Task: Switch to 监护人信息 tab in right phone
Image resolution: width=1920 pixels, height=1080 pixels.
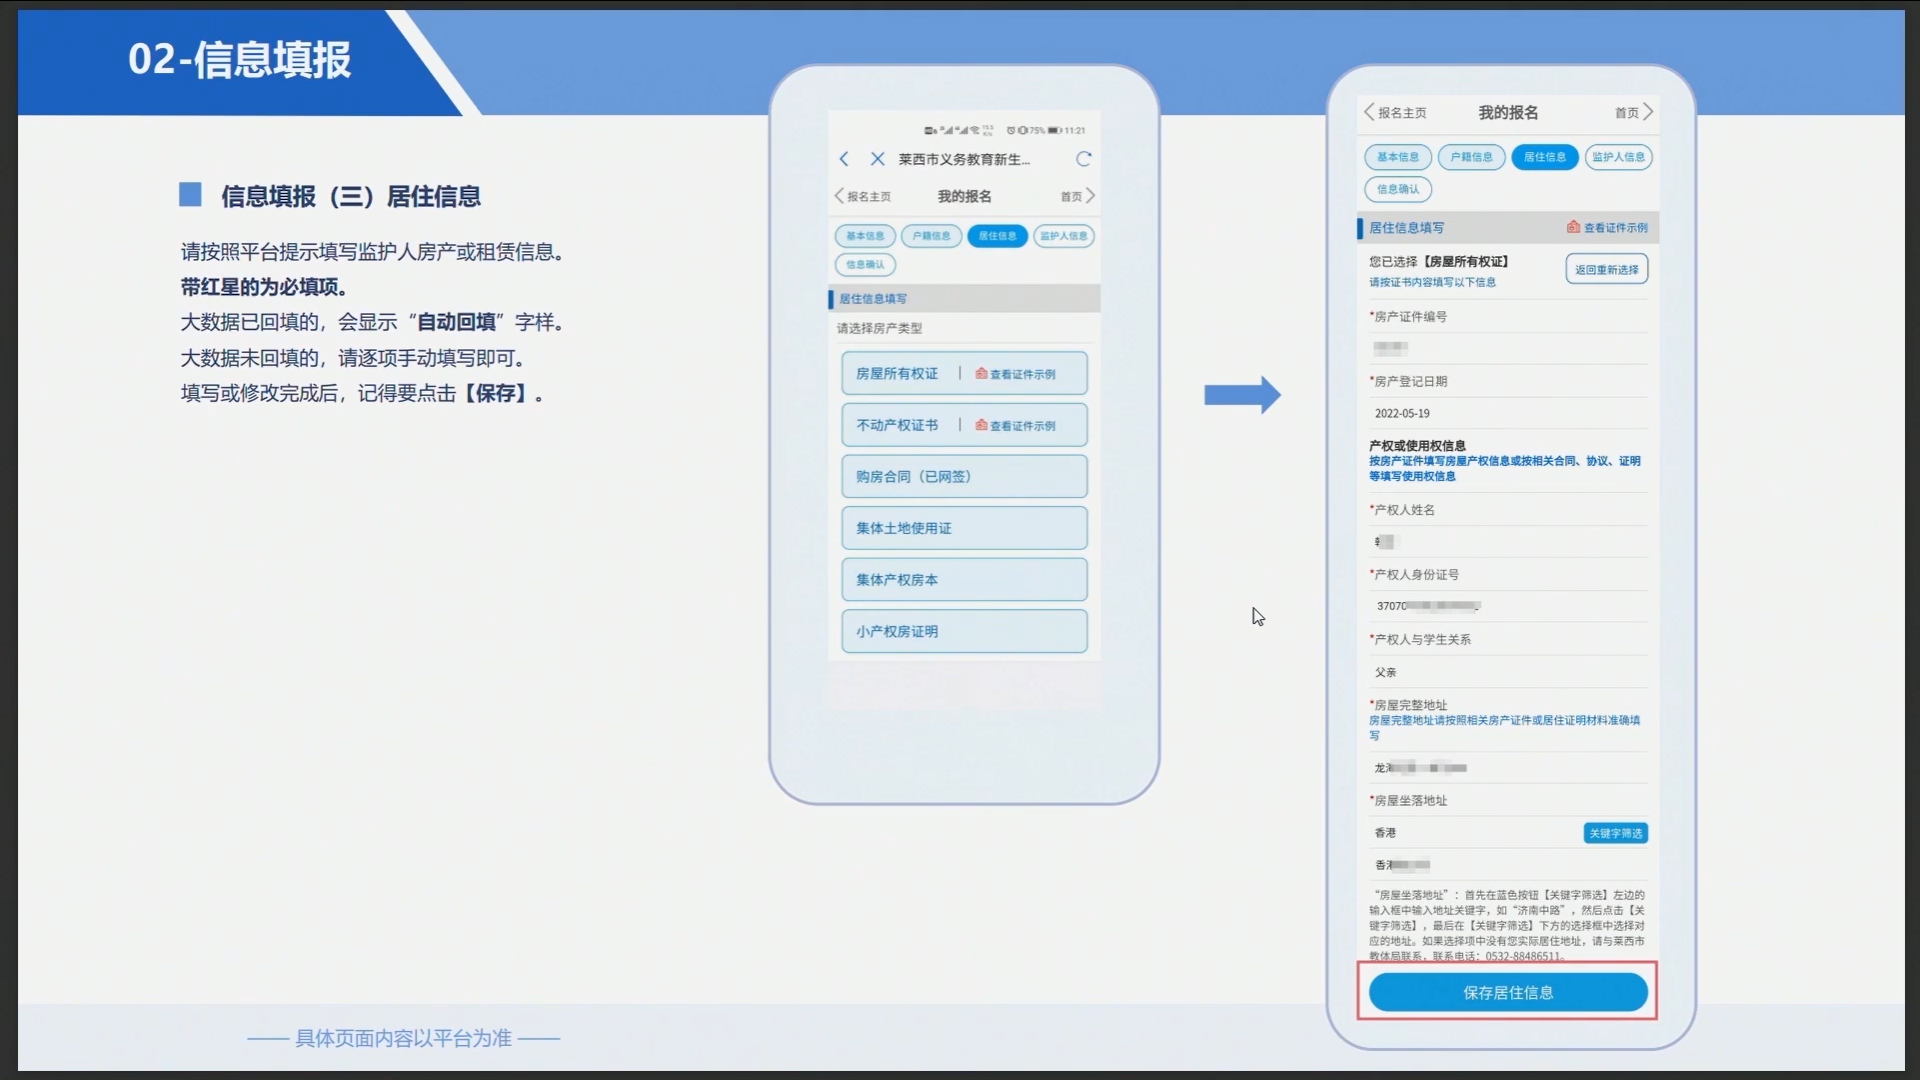Action: pos(1617,157)
